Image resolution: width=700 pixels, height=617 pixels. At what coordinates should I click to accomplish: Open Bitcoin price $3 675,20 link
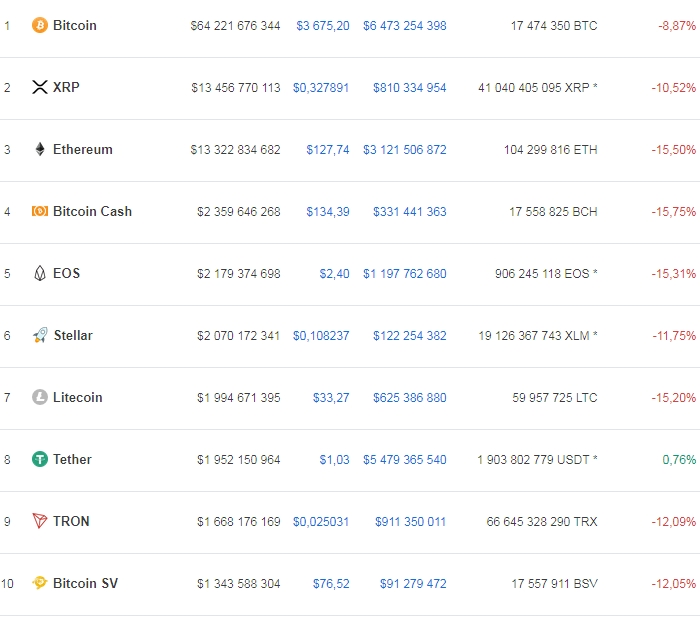coord(323,25)
